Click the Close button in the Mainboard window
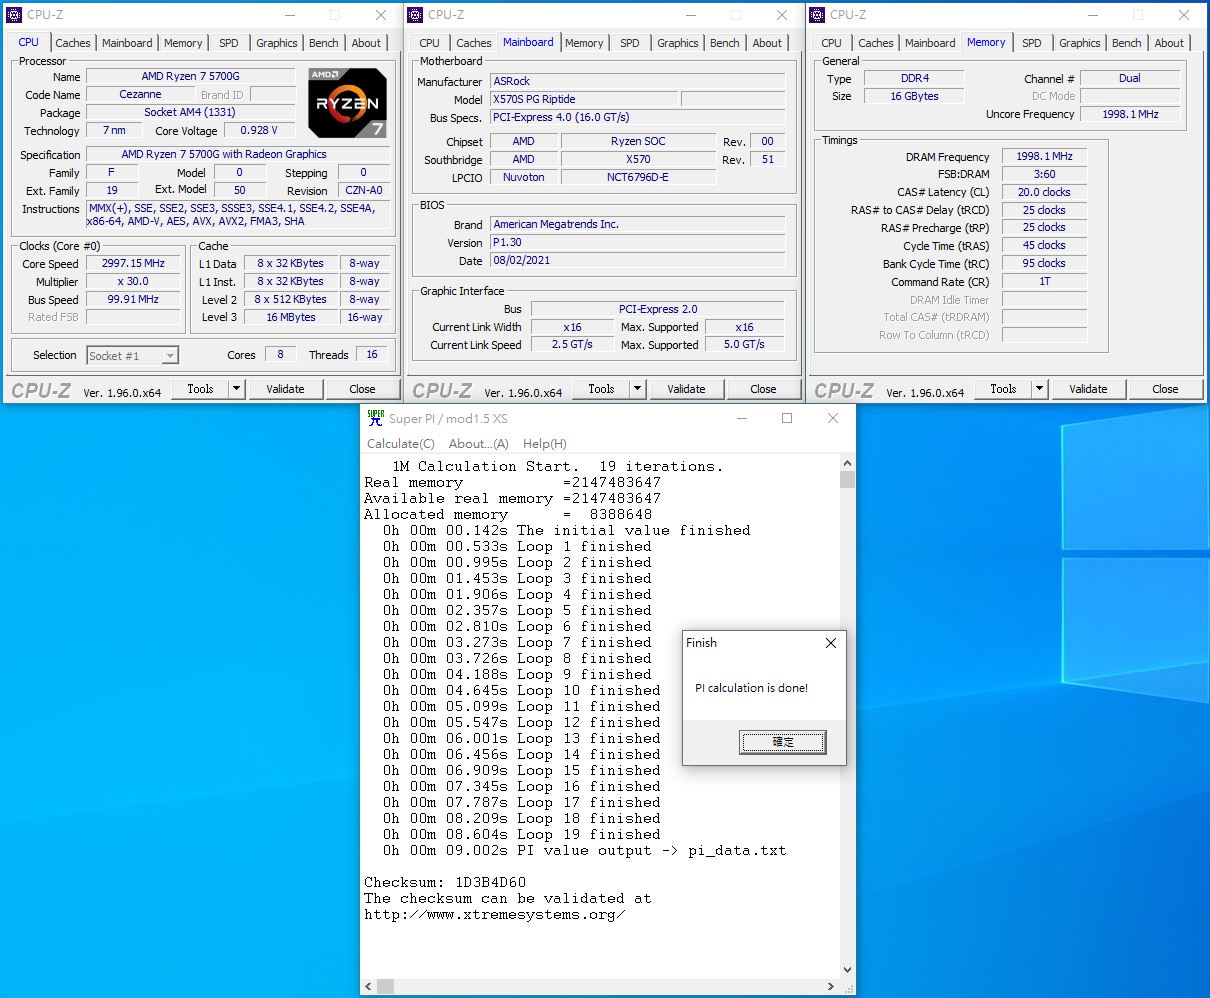 (x=763, y=389)
